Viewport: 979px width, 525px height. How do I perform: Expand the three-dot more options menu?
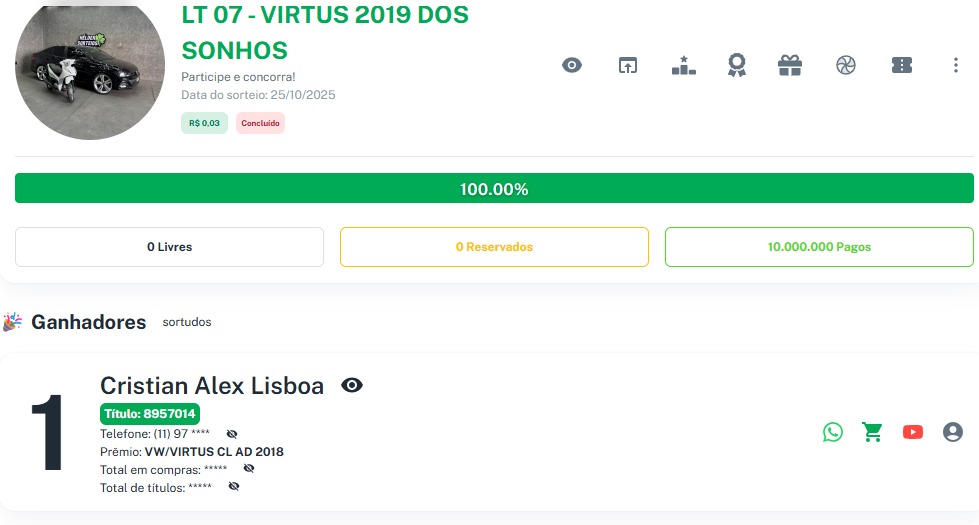click(955, 66)
